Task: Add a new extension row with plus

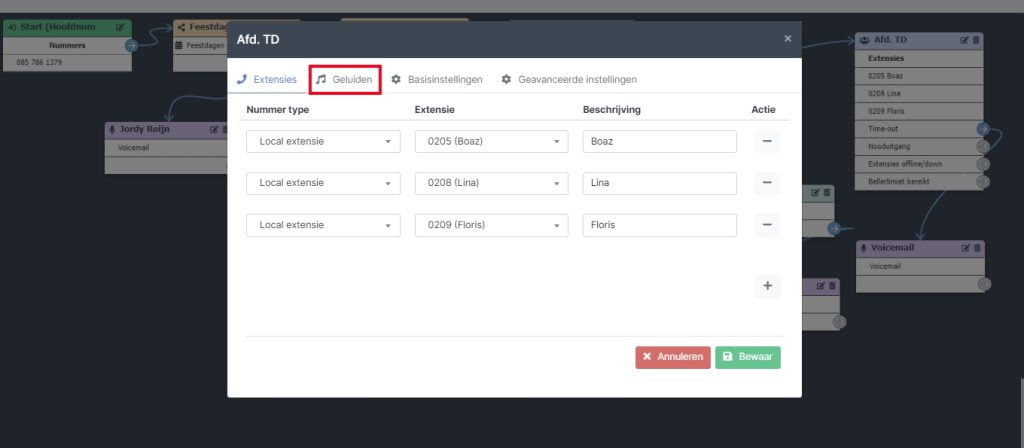Action: pos(767,286)
